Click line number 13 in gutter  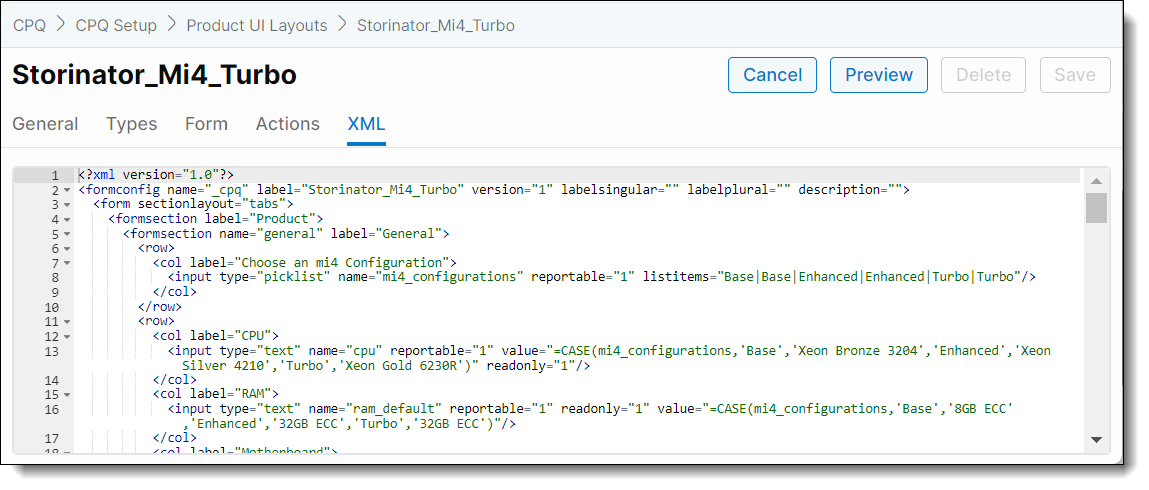[51, 351]
